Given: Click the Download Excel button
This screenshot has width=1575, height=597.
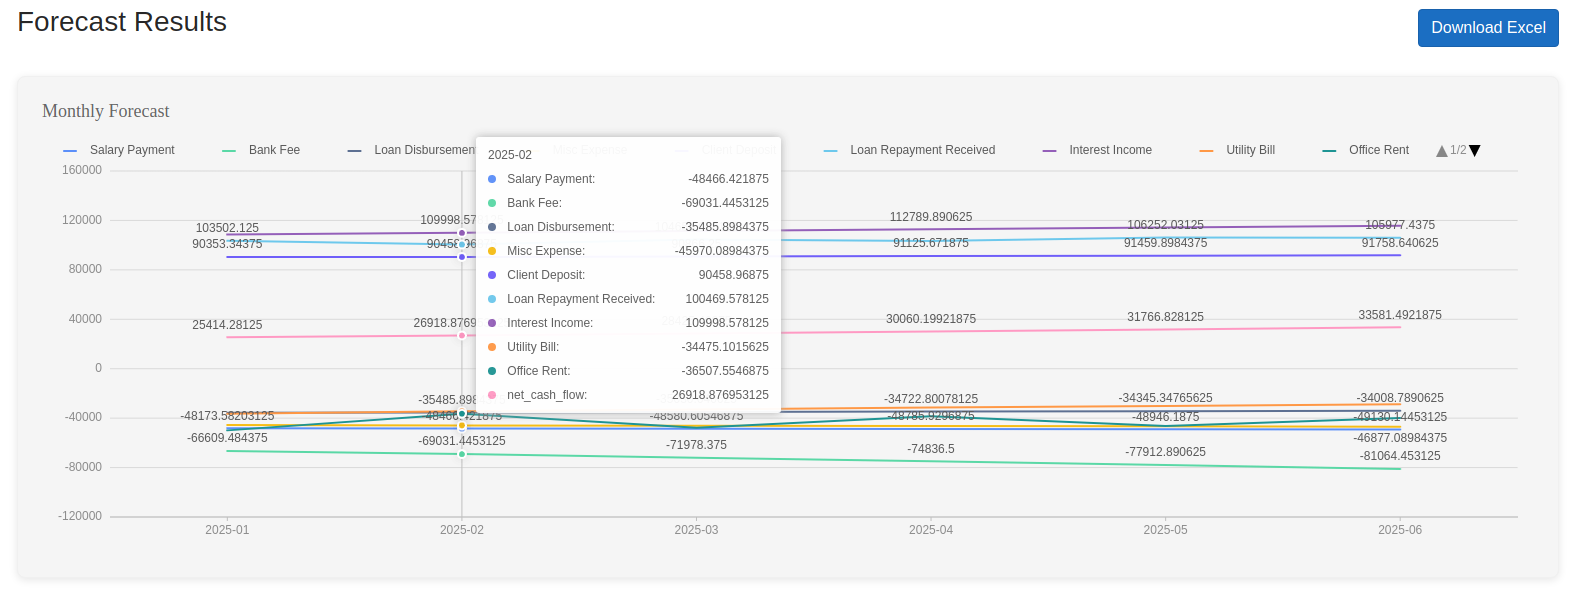Looking at the screenshot, I should pyautogui.click(x=1487, y=28).
